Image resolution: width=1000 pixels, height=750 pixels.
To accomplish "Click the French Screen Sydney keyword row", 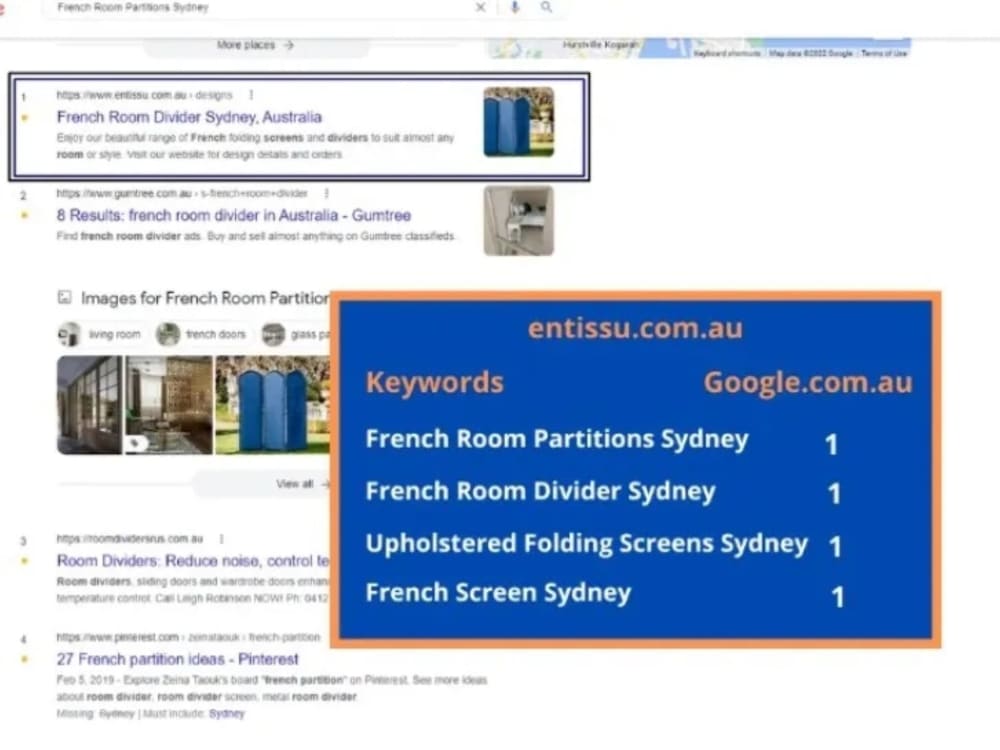I will 604,593.
